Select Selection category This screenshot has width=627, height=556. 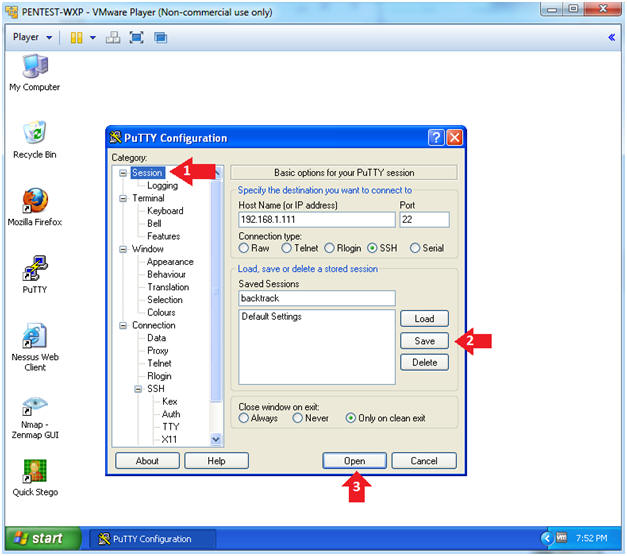tap(165, 300)
